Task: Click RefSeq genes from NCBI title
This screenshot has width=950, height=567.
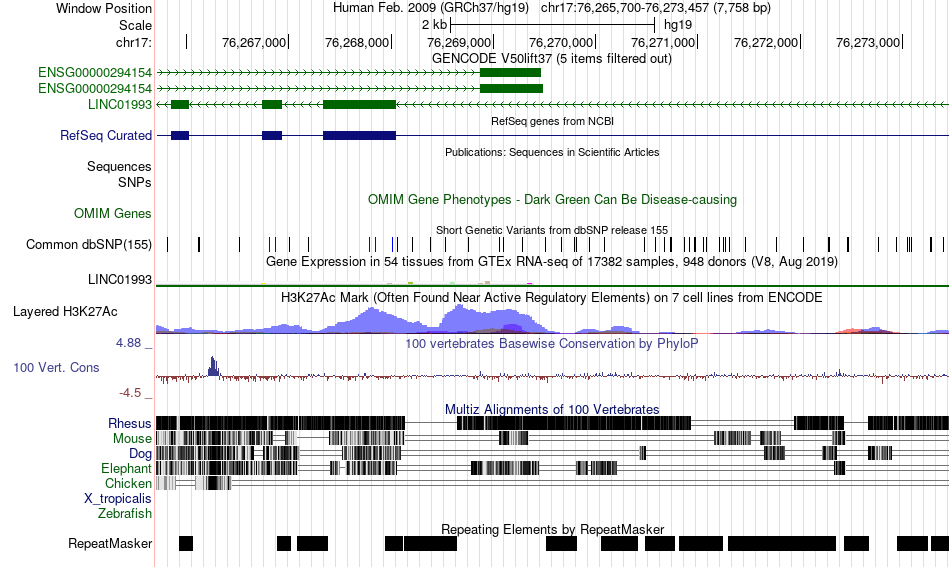Action: (x=552, y=121)
